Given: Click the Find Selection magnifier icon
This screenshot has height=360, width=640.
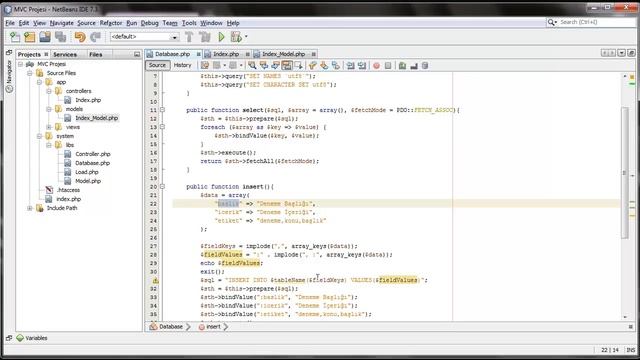Looking at the screenshot, I should click(x=252, y=65).
